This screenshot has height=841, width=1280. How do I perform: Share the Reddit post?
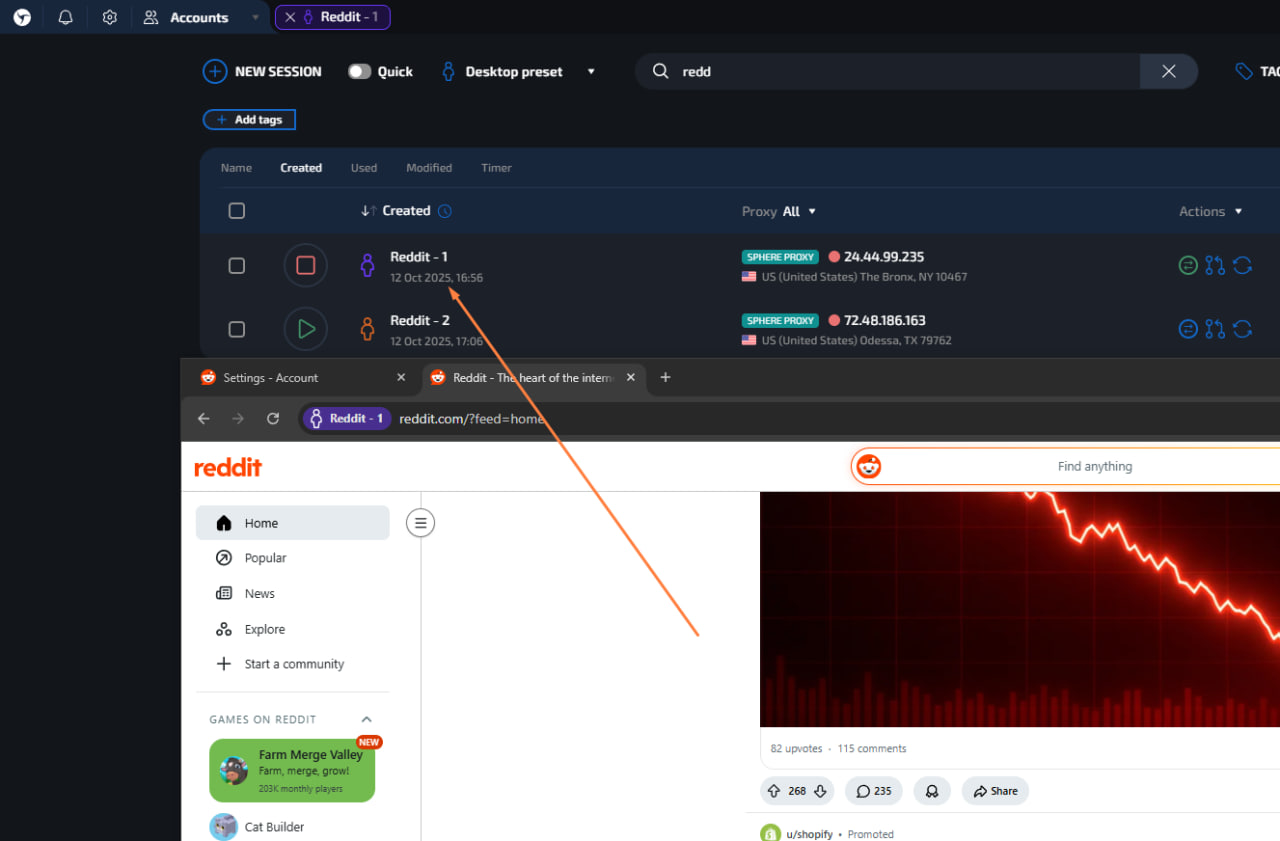[x=995, y=791]
